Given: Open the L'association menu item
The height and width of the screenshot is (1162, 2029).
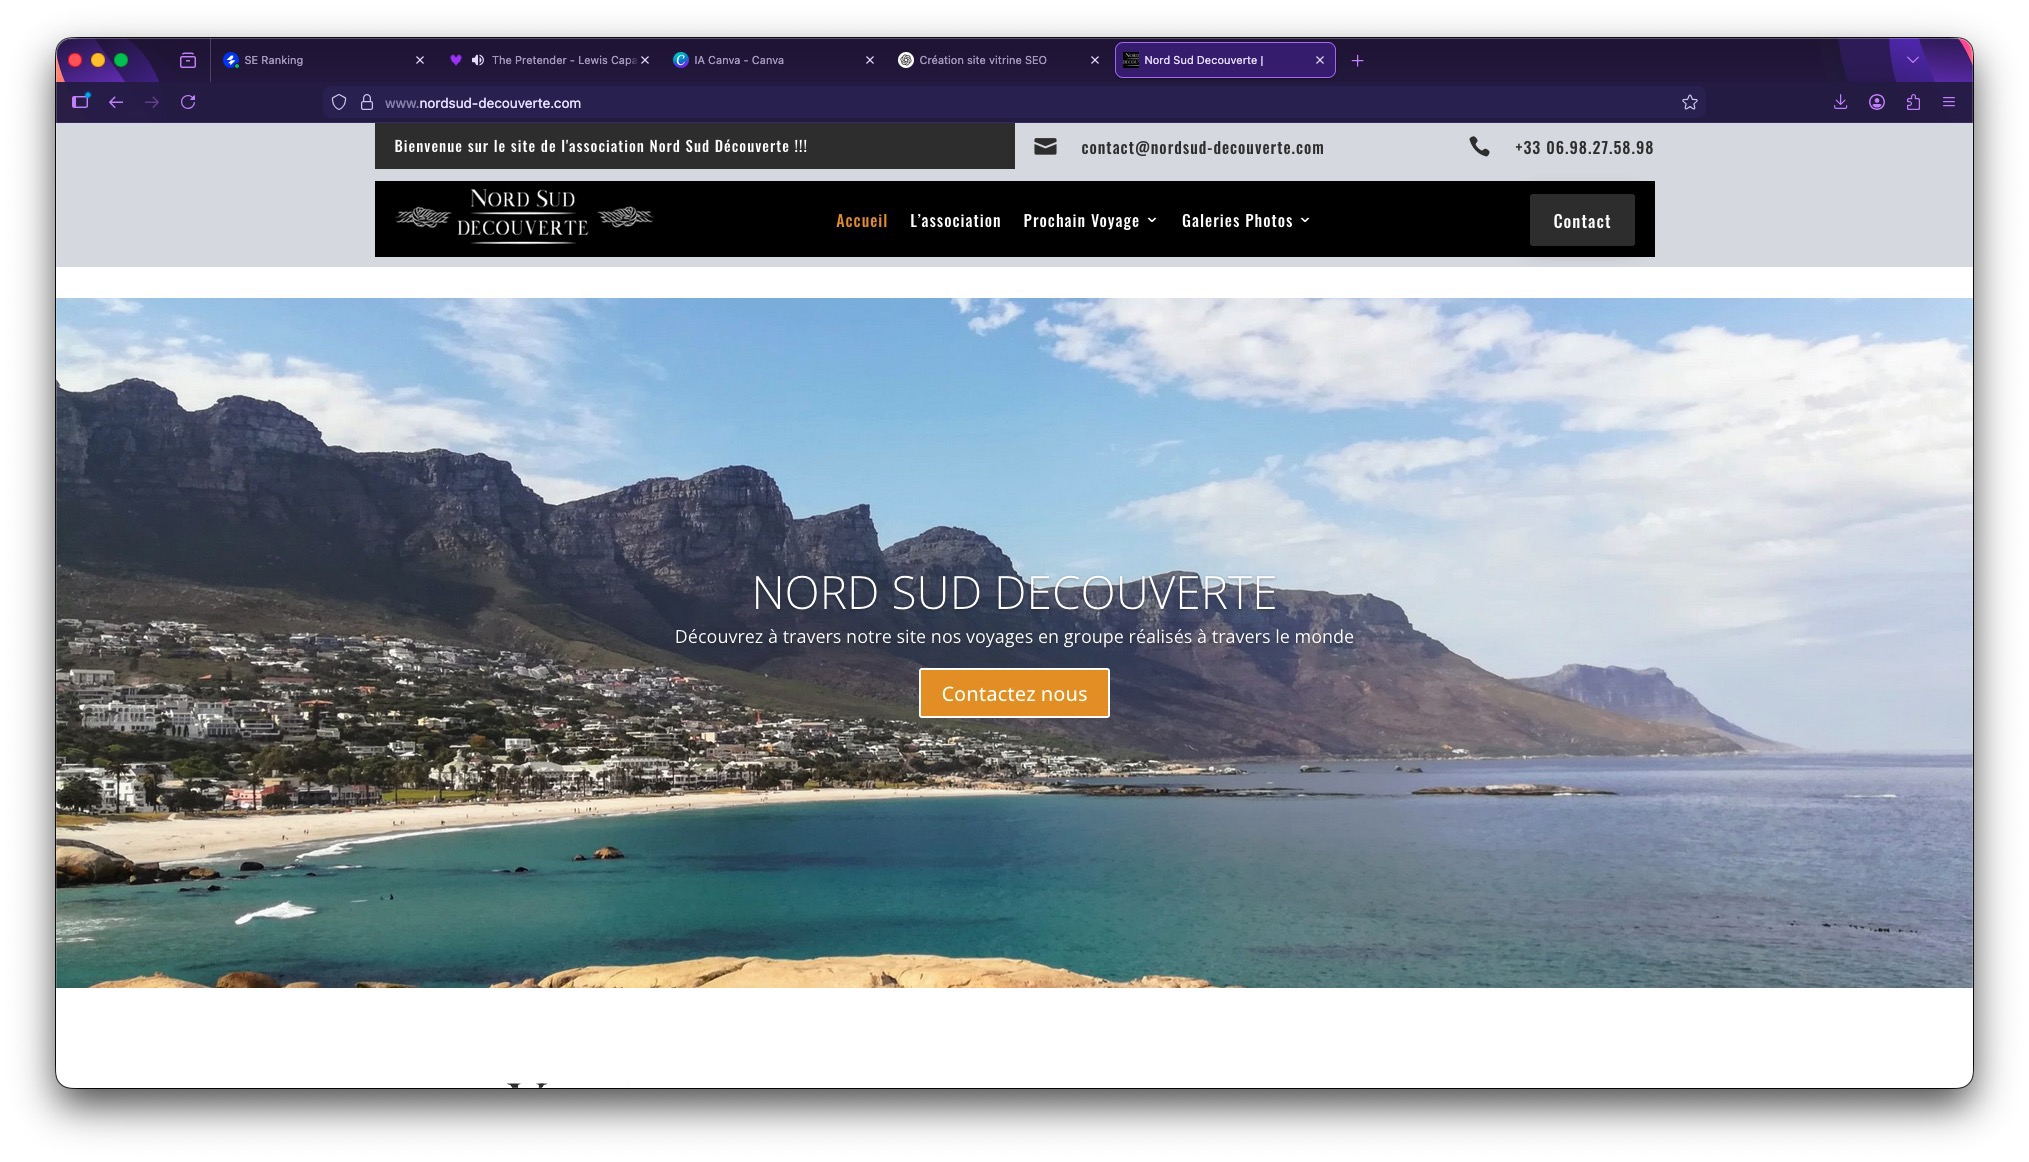Looking at the screenshot, I should tap(955, 220).
